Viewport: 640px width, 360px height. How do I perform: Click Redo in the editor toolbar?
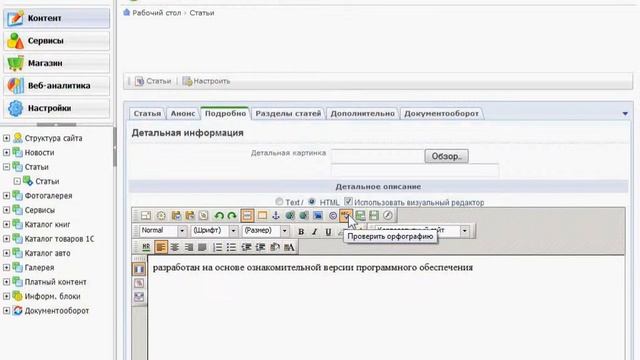(232, 216)
